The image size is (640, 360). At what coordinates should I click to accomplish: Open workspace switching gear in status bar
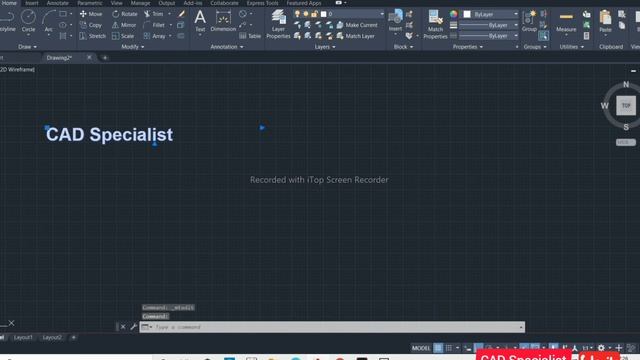(601, 348)
